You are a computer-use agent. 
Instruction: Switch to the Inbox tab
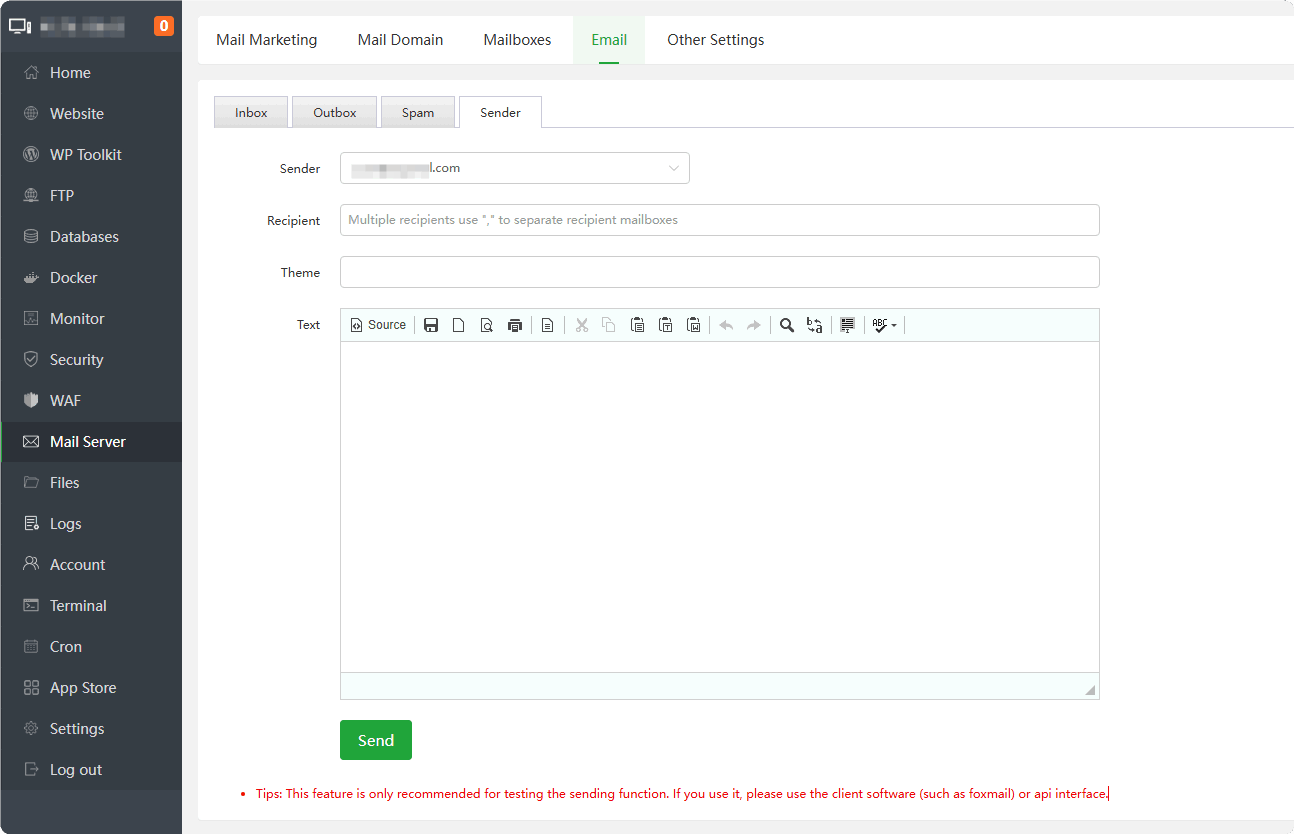[251, 113]
